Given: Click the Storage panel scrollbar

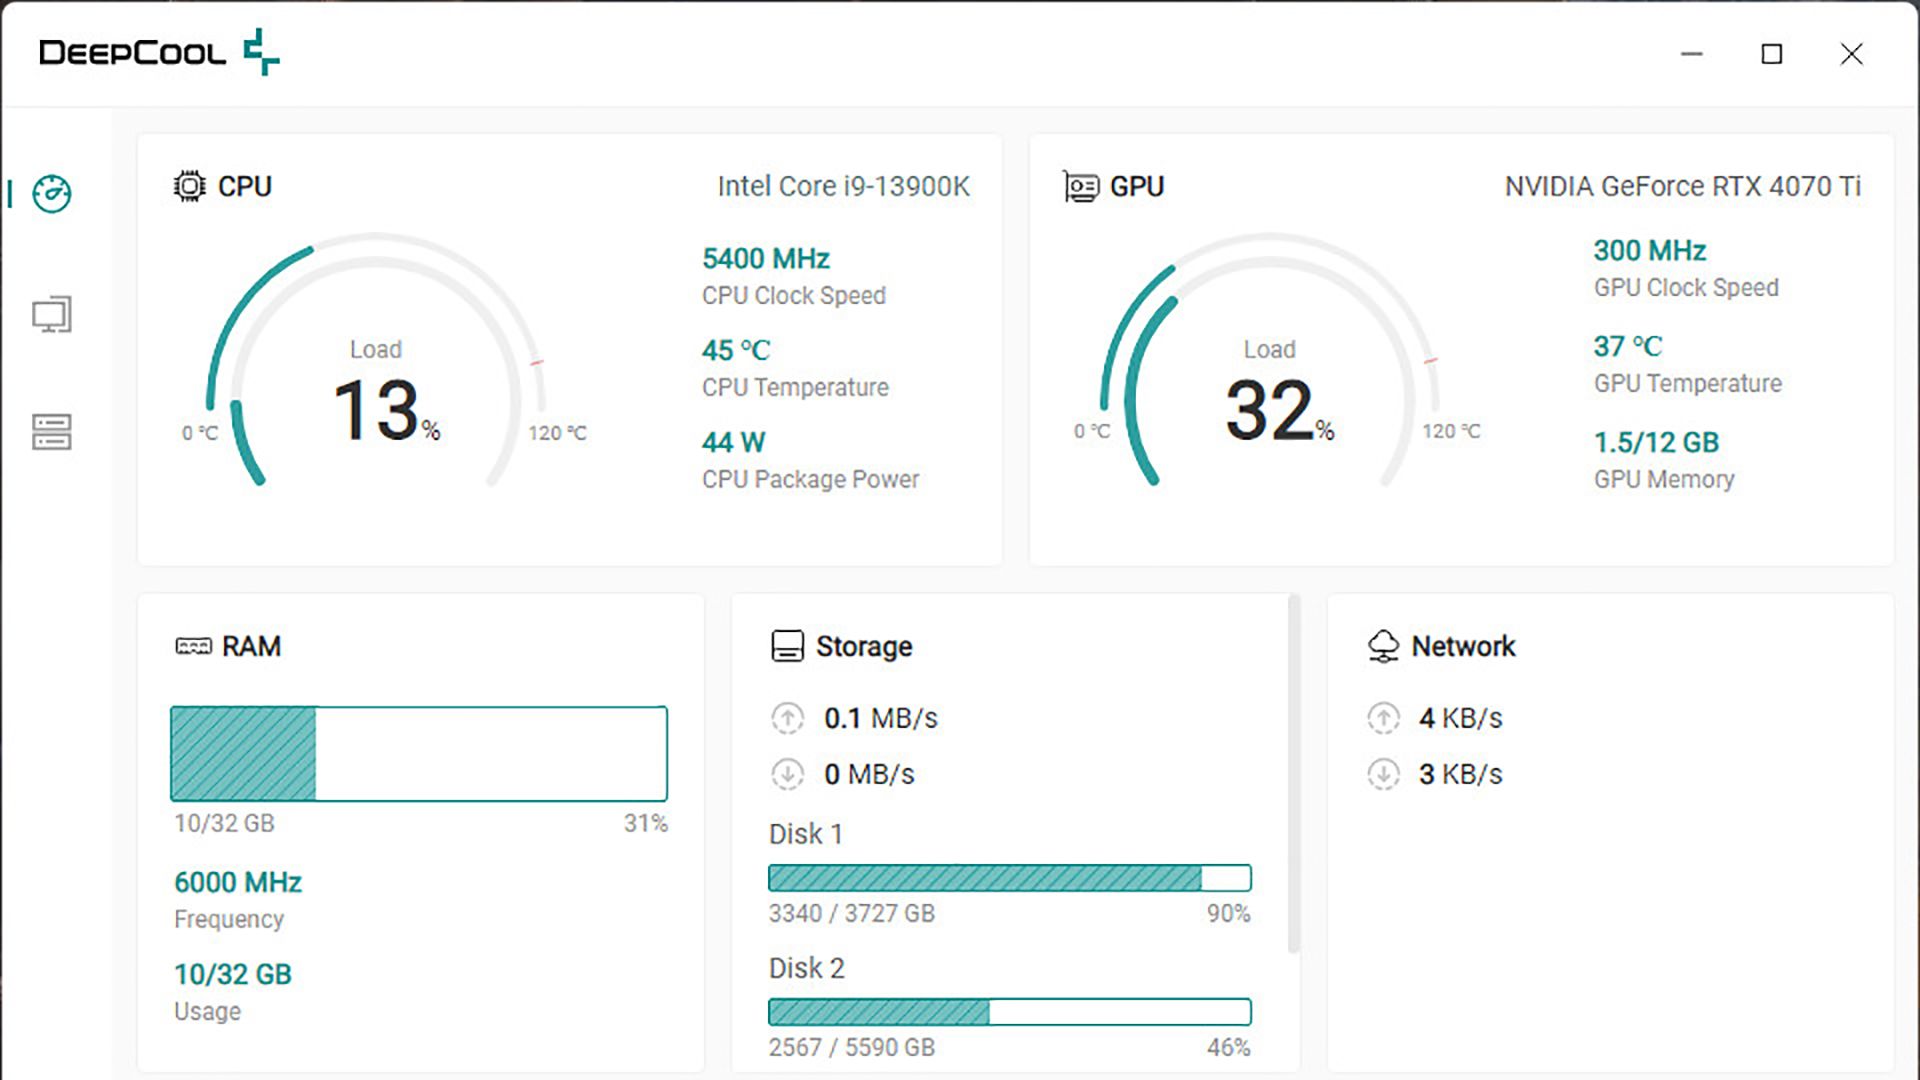Looking at the screenshot, I should point(1293,775).
